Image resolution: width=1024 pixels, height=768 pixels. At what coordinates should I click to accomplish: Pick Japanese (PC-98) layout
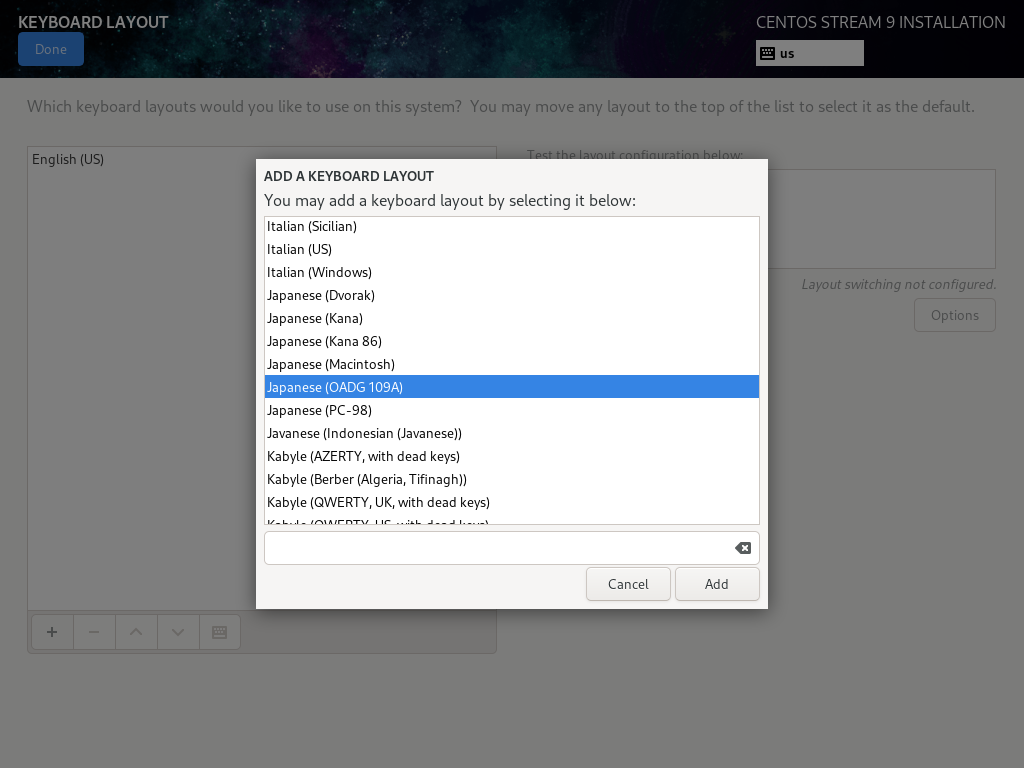[319, 410]
